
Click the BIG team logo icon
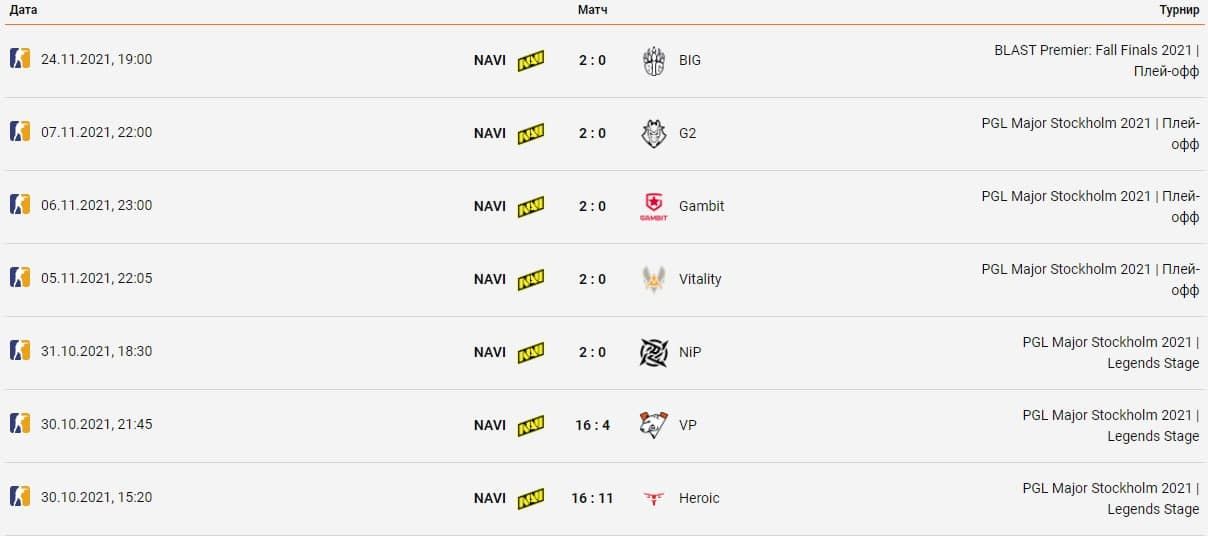tap(653, 60)
